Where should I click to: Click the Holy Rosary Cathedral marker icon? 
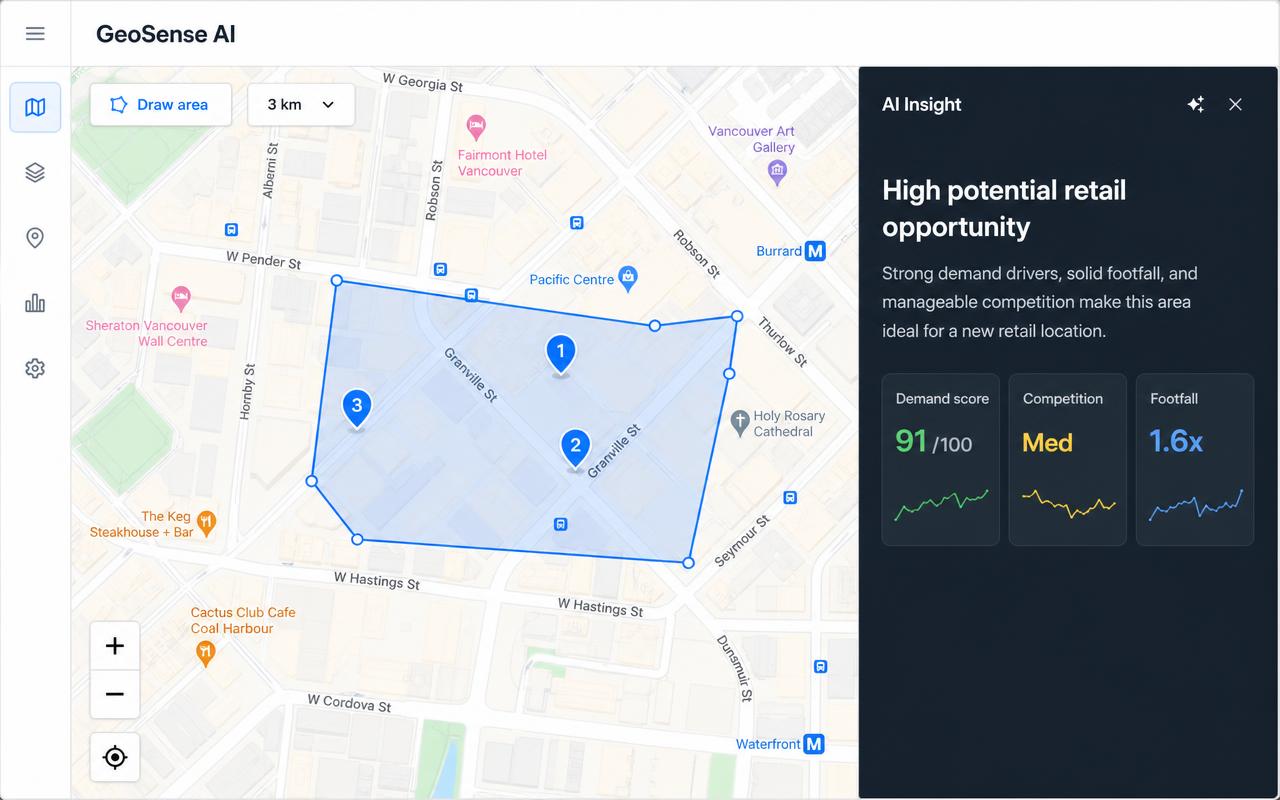coord(740,423)
